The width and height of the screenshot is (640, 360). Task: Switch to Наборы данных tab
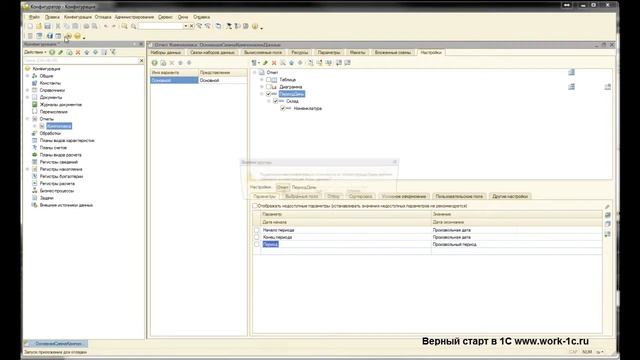(166, 53)
